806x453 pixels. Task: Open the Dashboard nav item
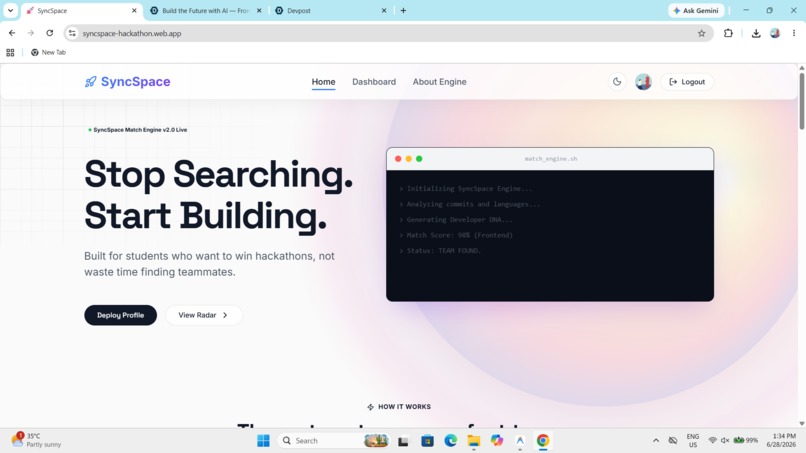(x=374, y=82)
